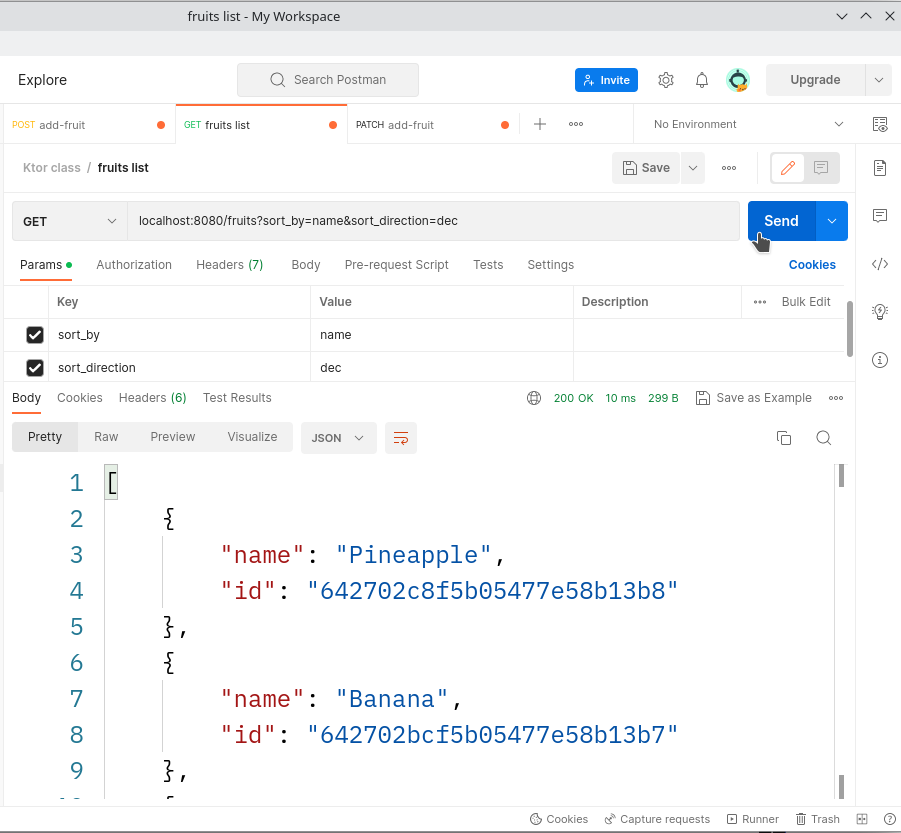Open response Headers (6) tab

153,398
